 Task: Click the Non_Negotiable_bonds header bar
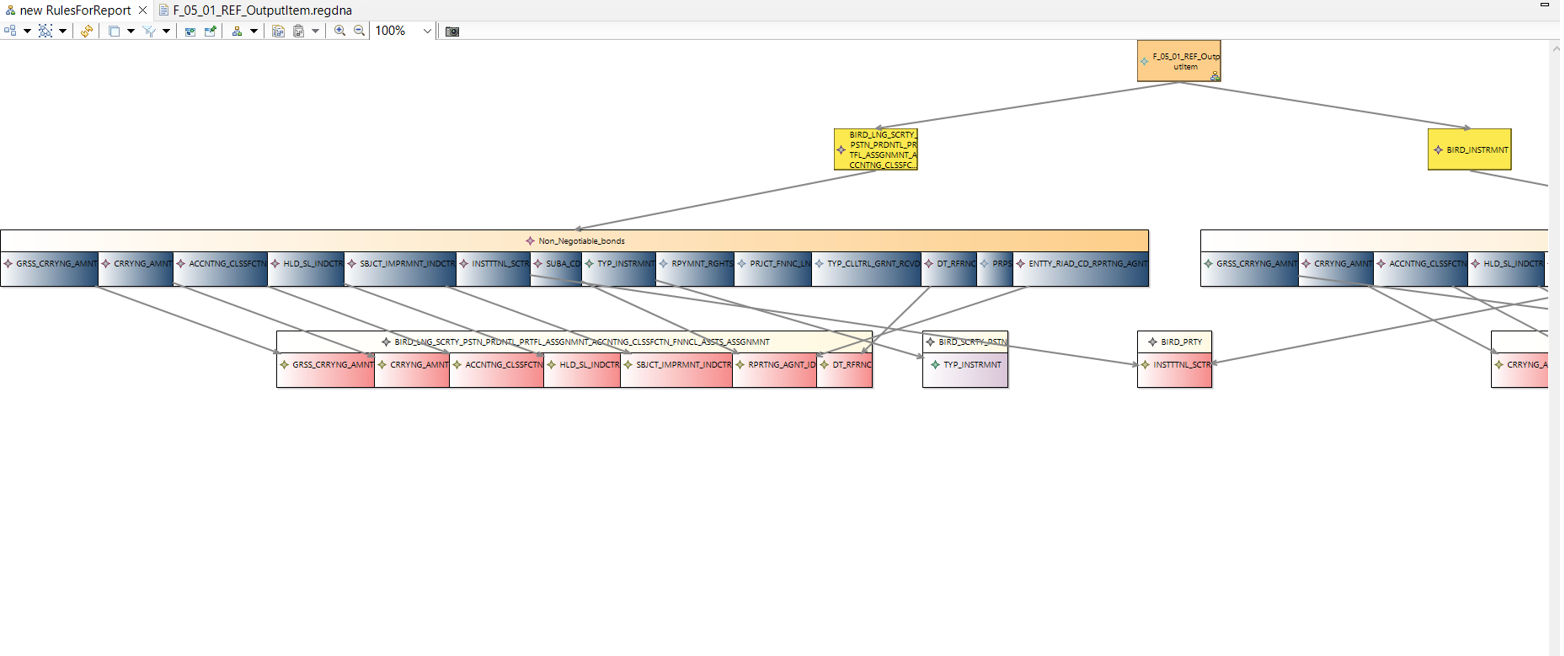click(580, 240)
